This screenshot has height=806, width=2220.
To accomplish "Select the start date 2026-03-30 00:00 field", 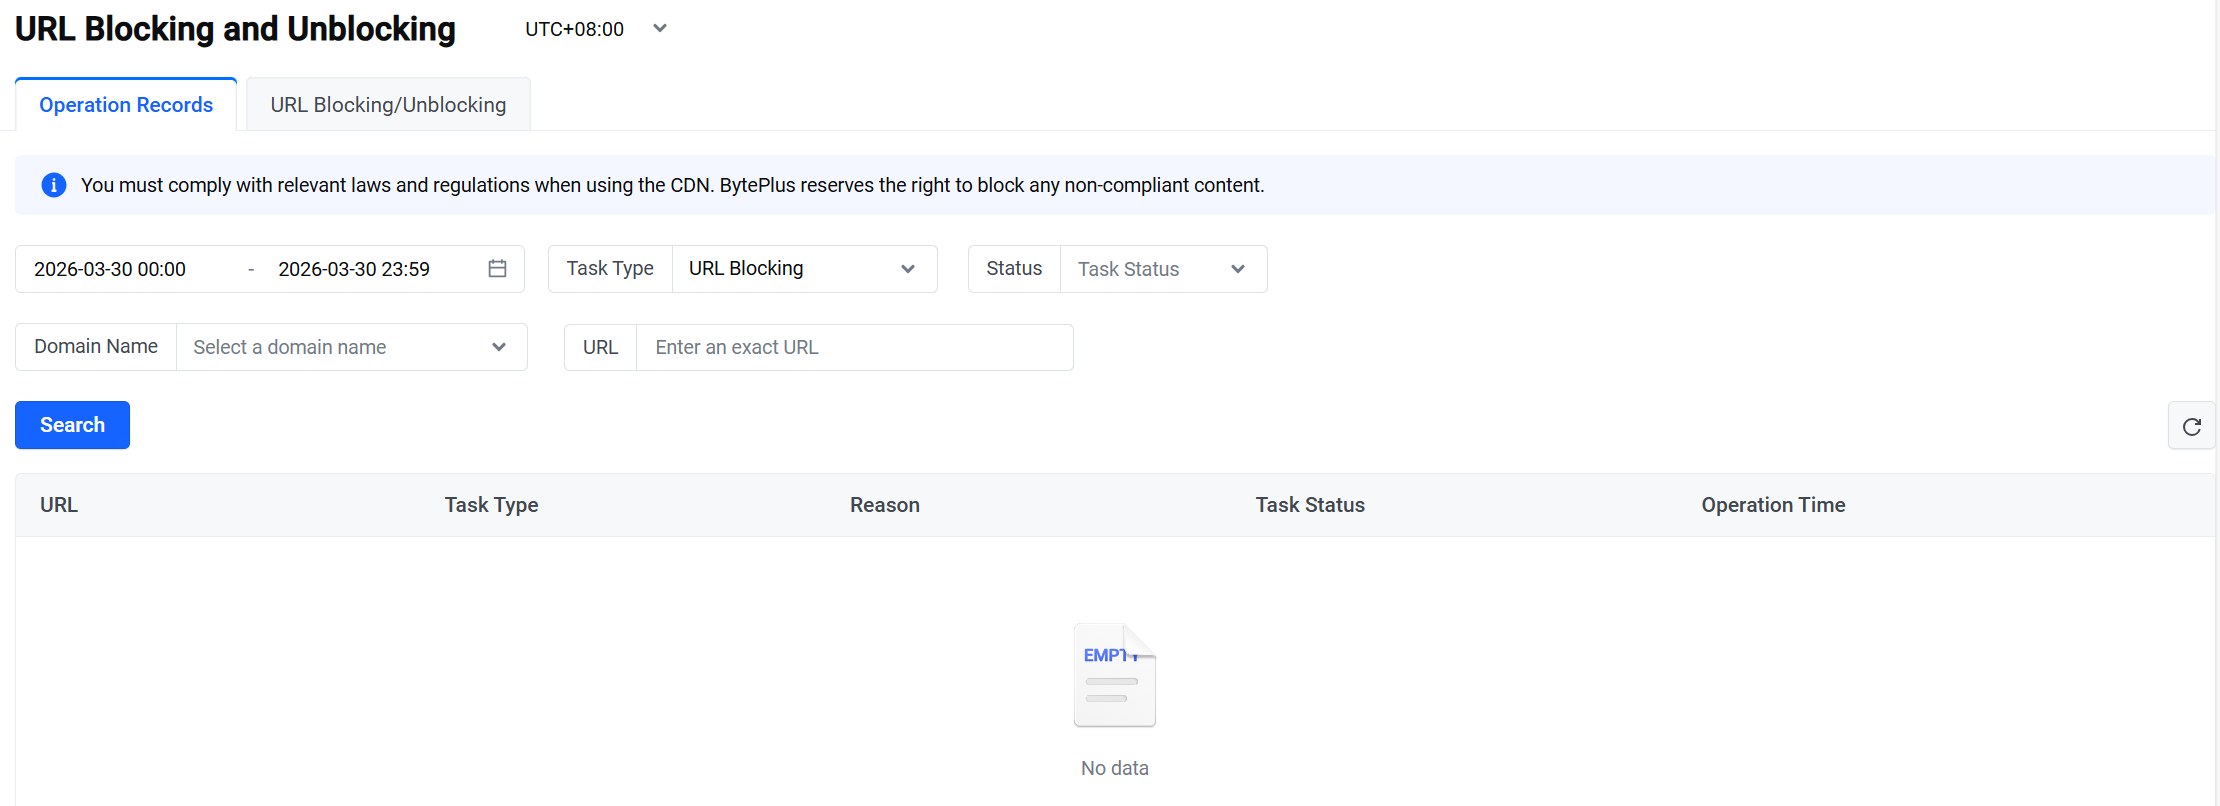I will click(x=110, y=269).
